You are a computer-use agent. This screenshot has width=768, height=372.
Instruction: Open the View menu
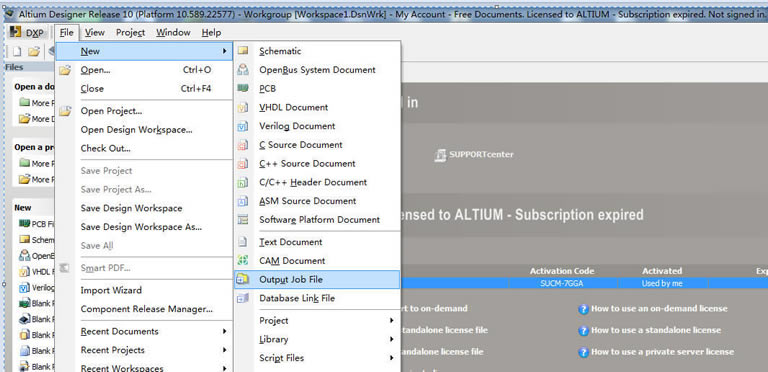(x=95, y=33)
